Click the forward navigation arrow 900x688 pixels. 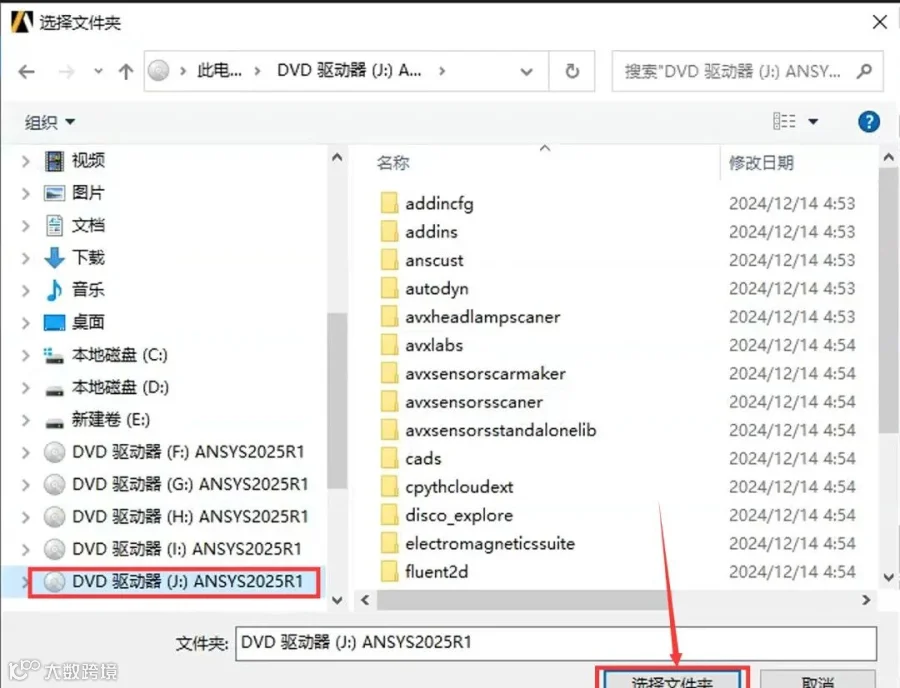tap(67, 72)
